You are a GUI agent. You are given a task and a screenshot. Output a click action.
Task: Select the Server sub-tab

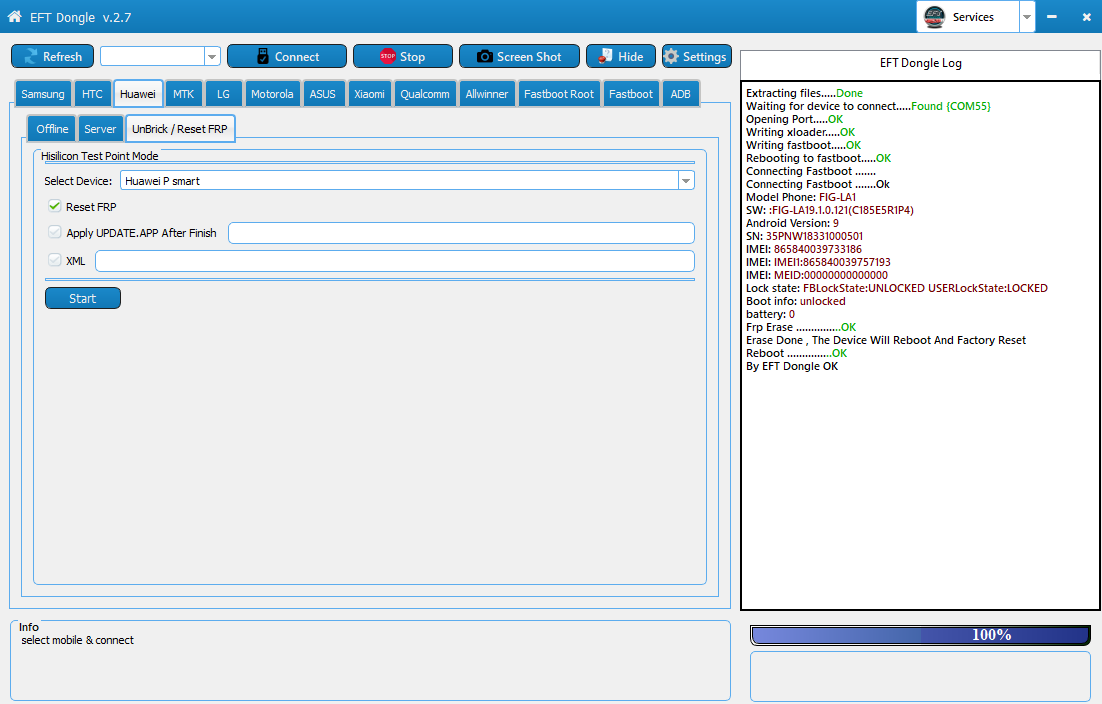point(100,129)
